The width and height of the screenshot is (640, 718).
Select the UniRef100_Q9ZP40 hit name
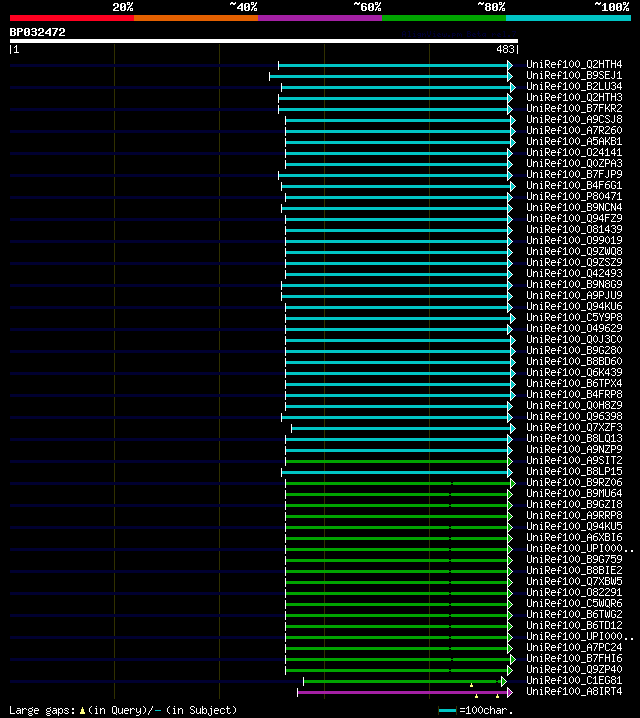[x=574, y=669]
